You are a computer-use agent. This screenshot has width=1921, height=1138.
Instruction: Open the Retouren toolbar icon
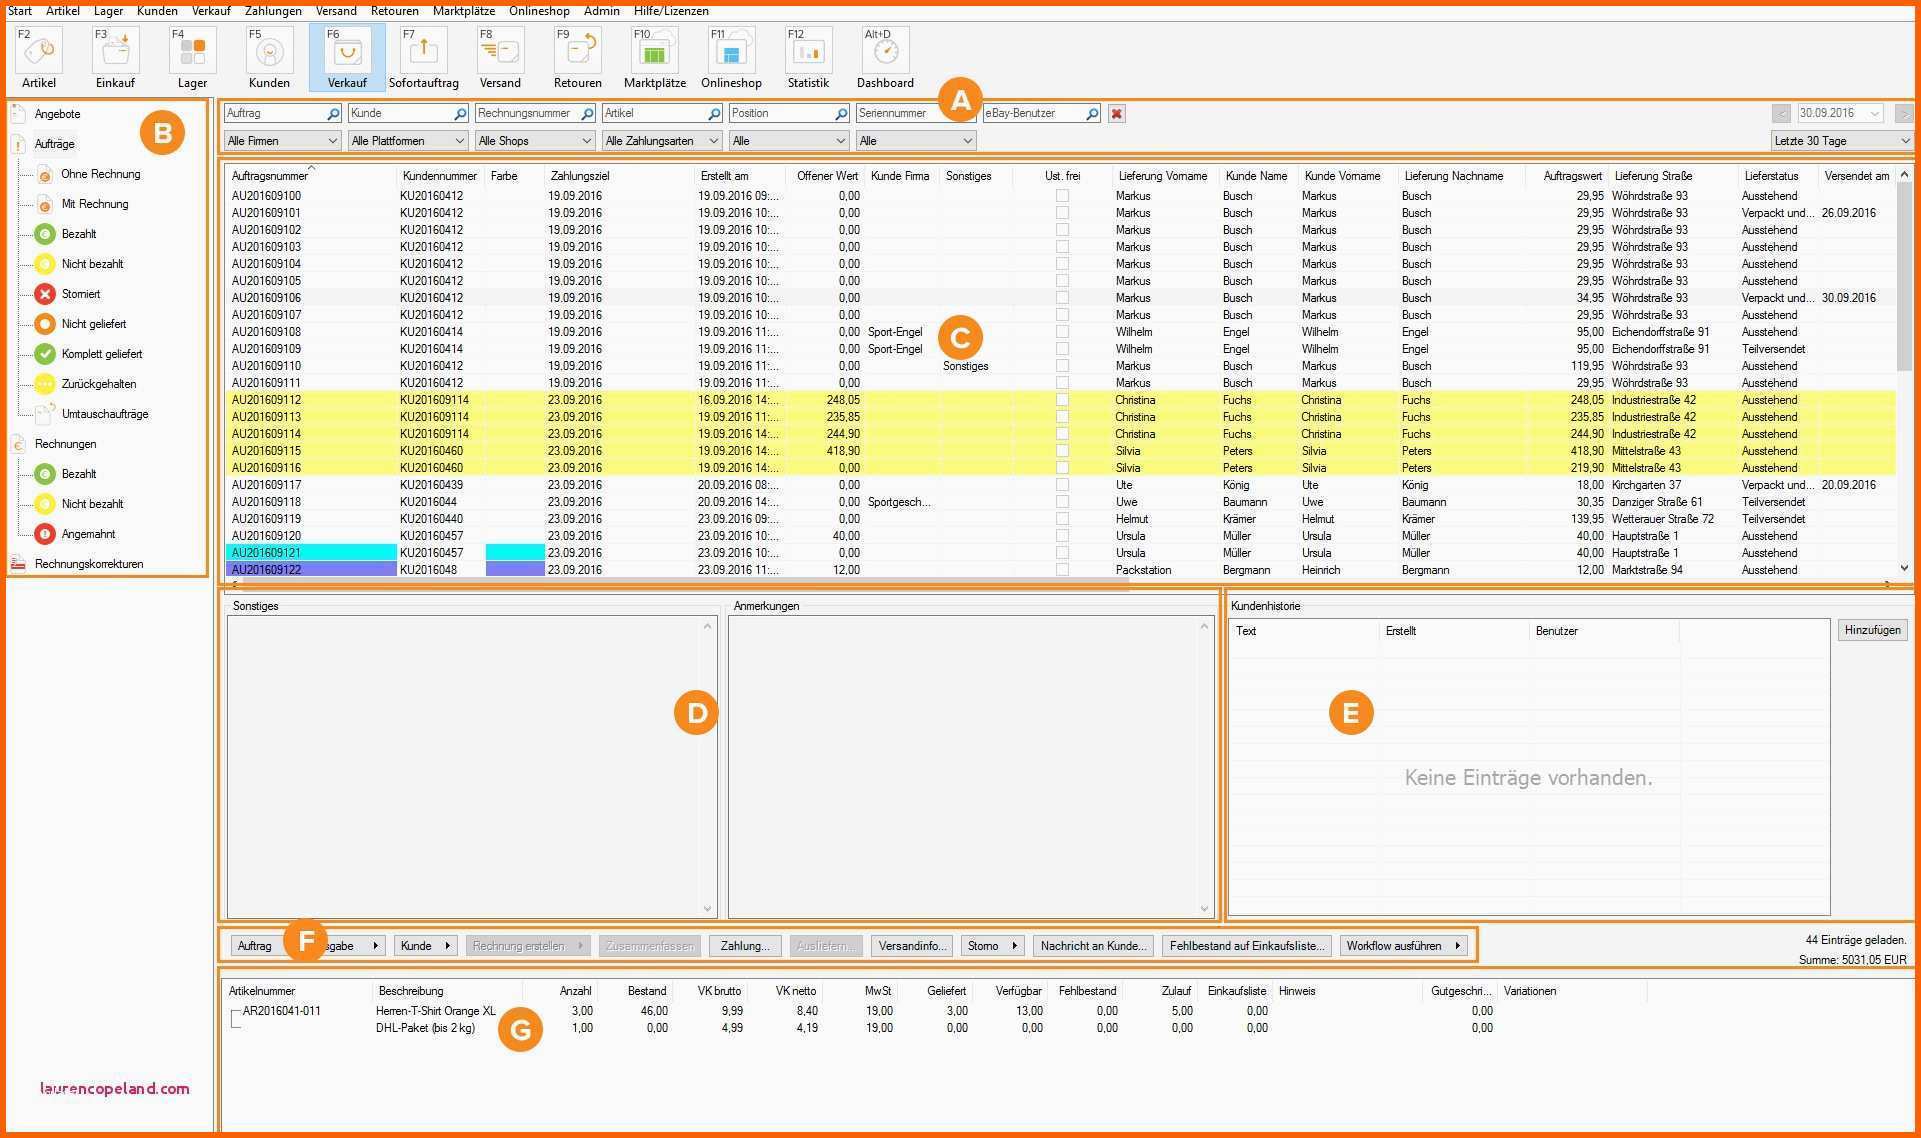tap(577, 58)
